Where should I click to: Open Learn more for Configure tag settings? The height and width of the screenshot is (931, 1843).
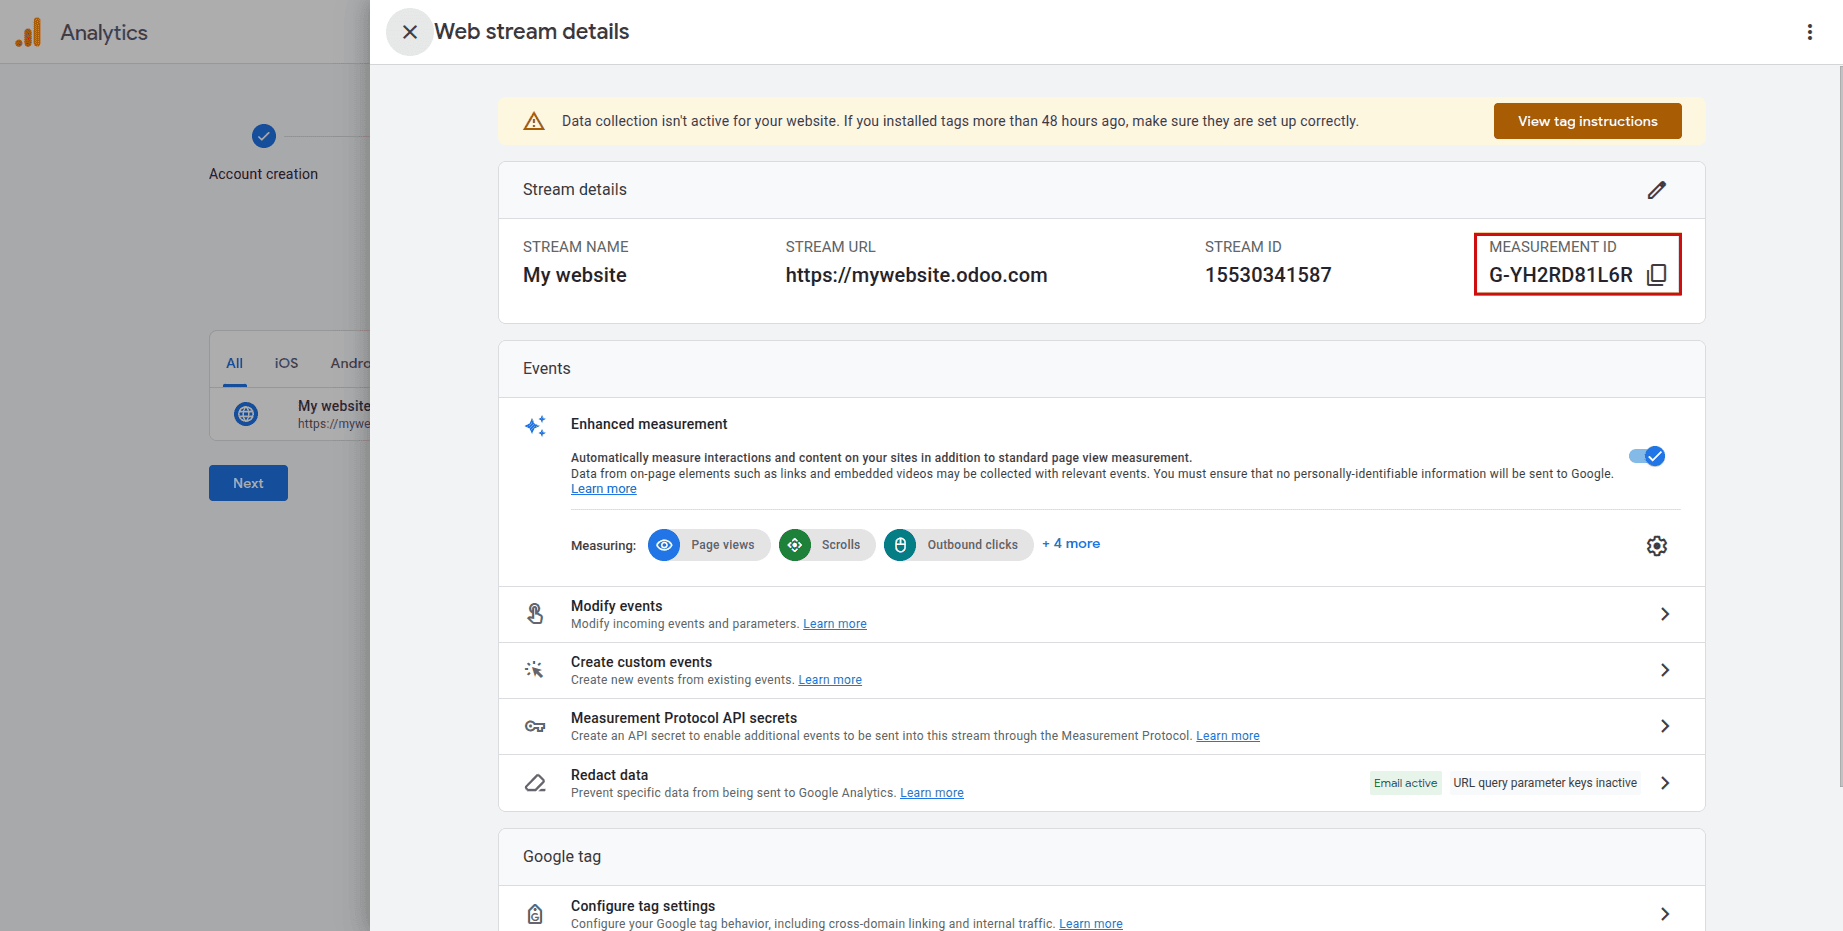(x=1091, y=924)
